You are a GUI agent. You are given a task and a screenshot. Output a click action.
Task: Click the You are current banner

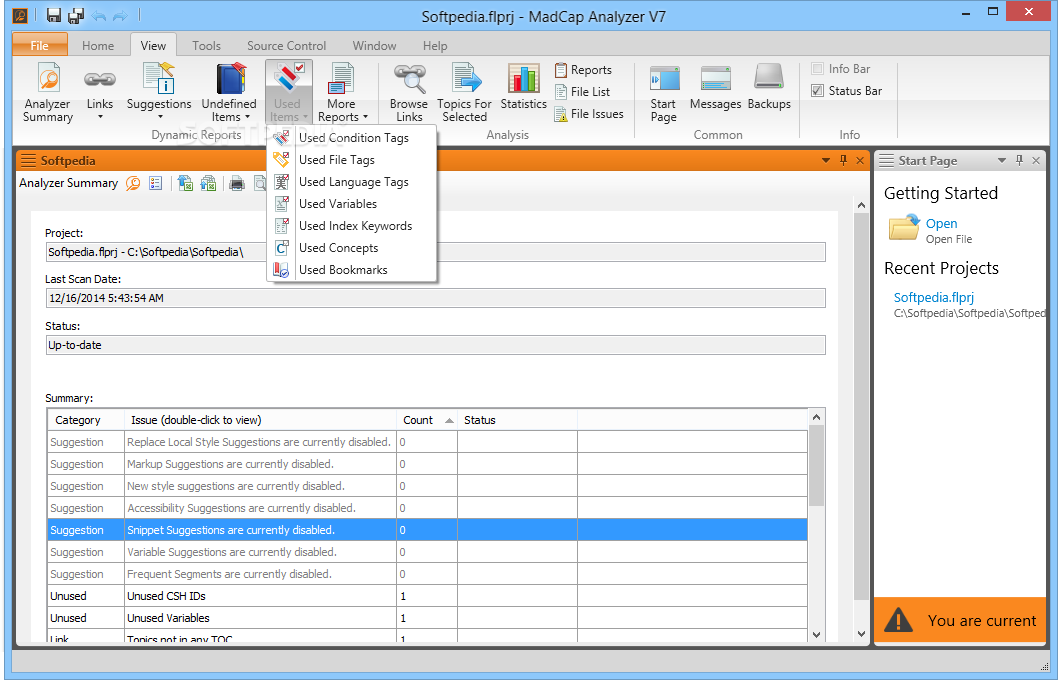959,619
